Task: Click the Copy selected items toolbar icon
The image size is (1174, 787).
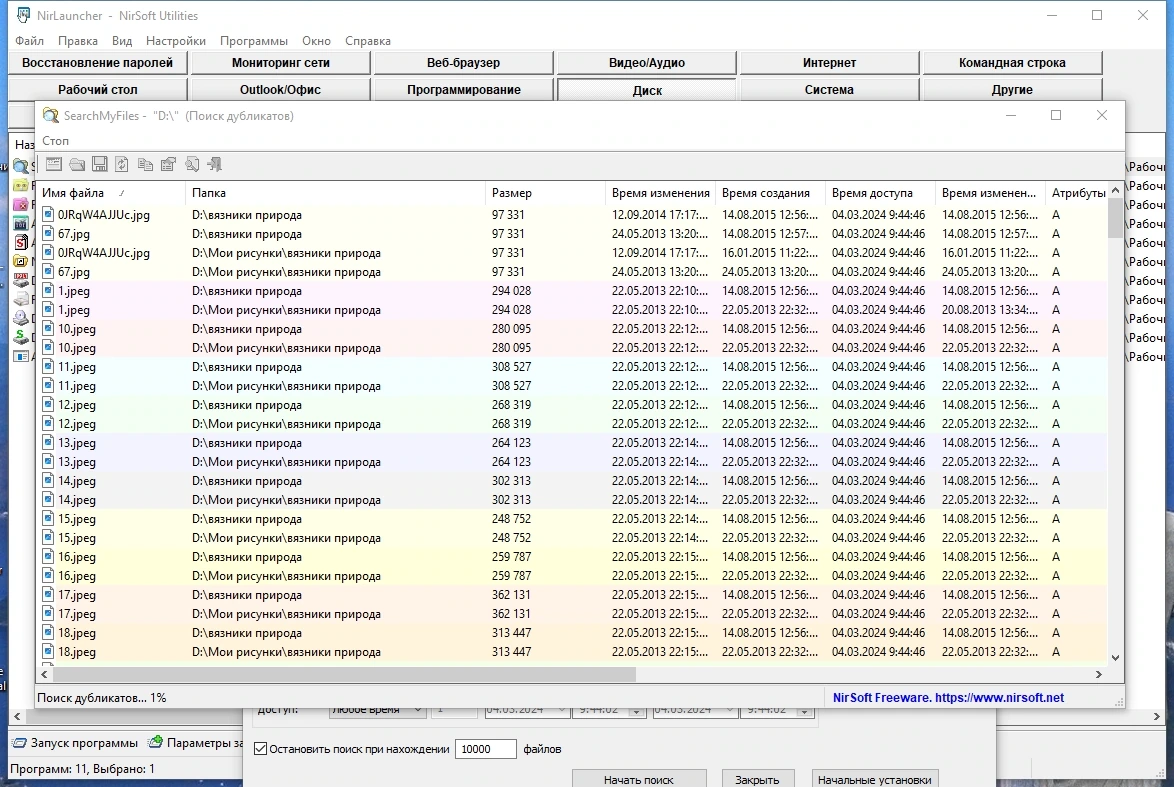Action: (145, 164)
